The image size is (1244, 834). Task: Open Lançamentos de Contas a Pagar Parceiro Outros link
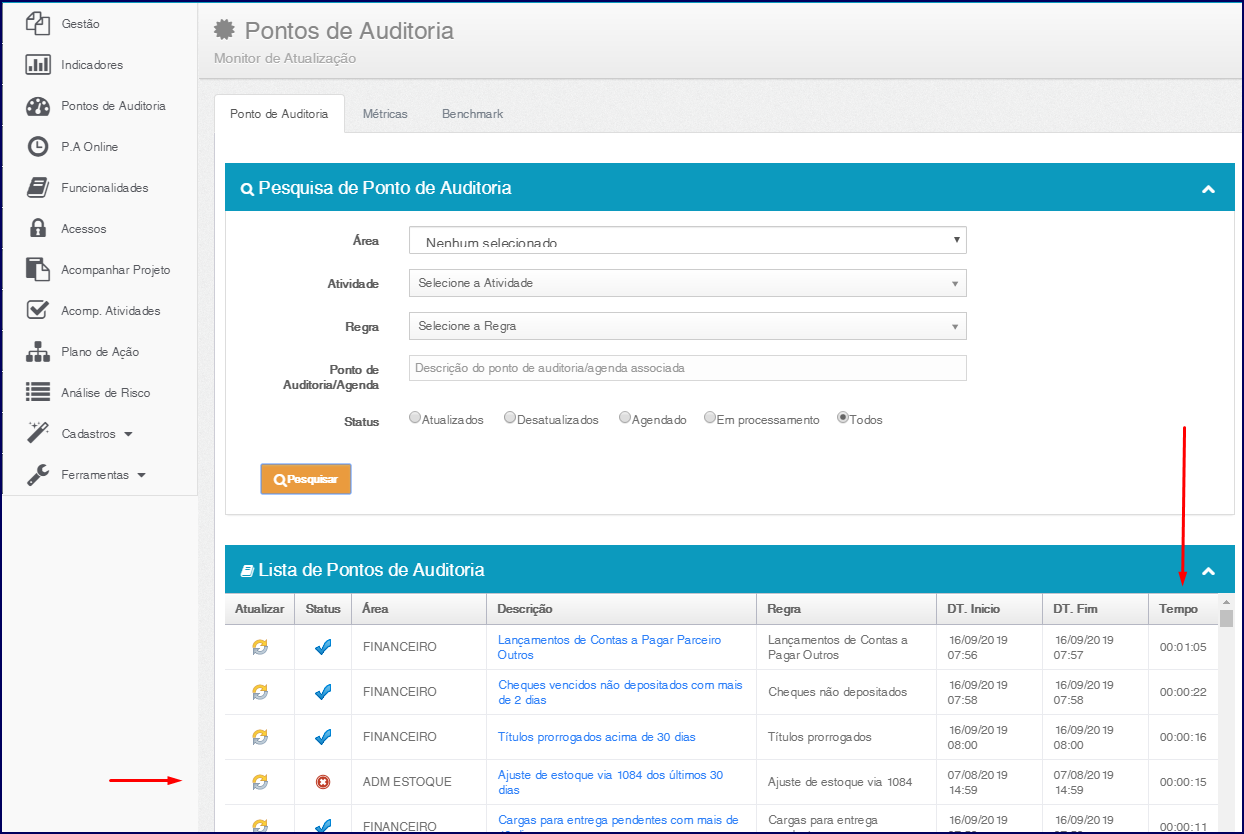(x=609, y=647)
